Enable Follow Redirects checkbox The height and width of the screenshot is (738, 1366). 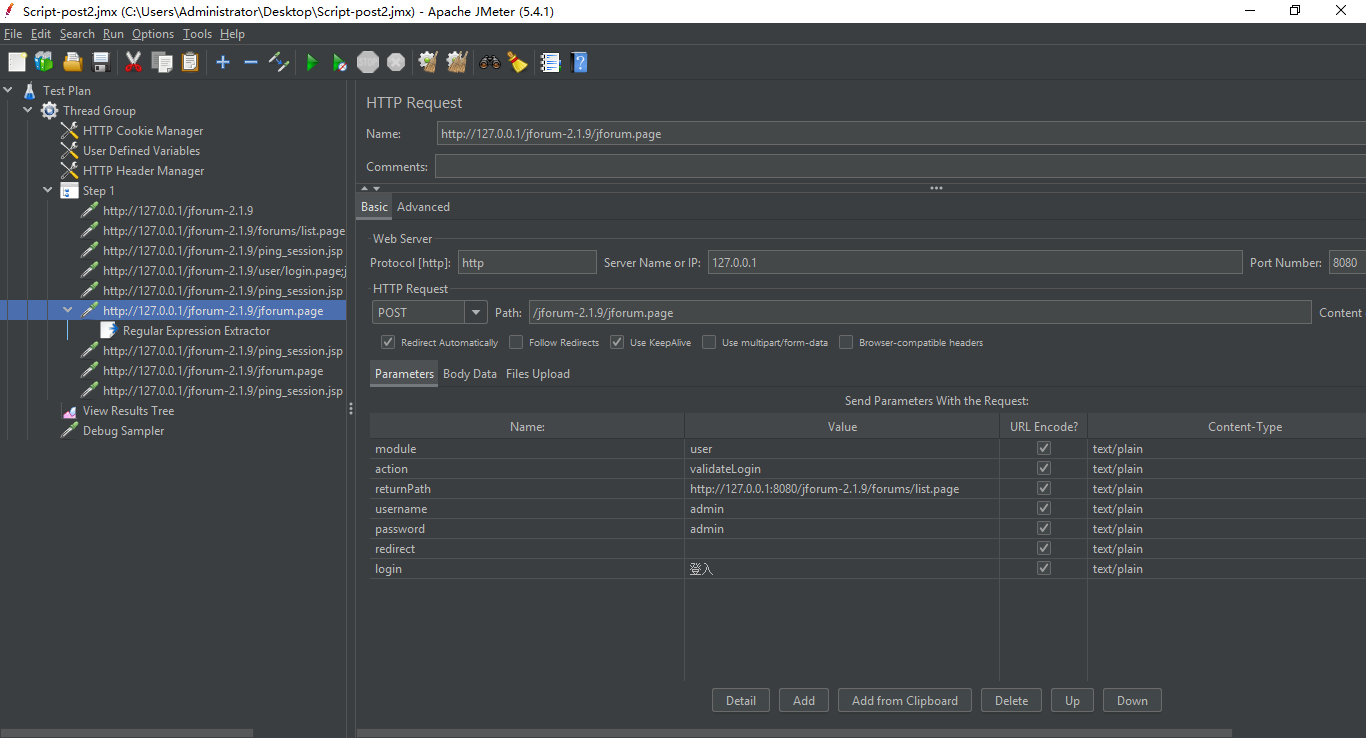point(516,342)
